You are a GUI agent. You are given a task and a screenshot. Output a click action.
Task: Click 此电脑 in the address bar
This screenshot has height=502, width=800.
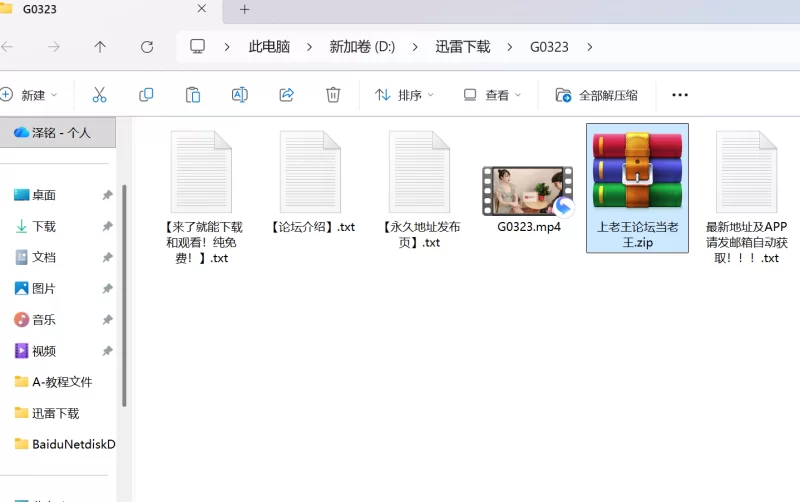click(x=269, y=47)
